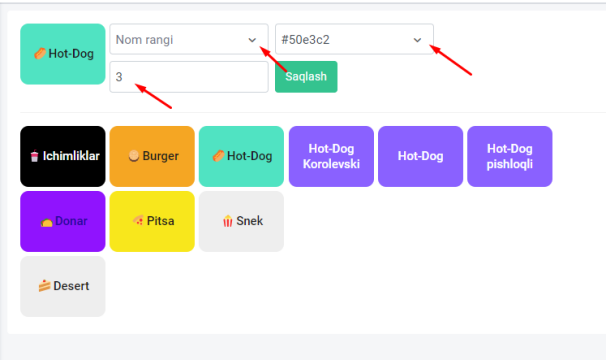This screenshot has width=607, height=360.
Task: Select the black Ichimliklar category tile
Action: [x=63, y=156]
